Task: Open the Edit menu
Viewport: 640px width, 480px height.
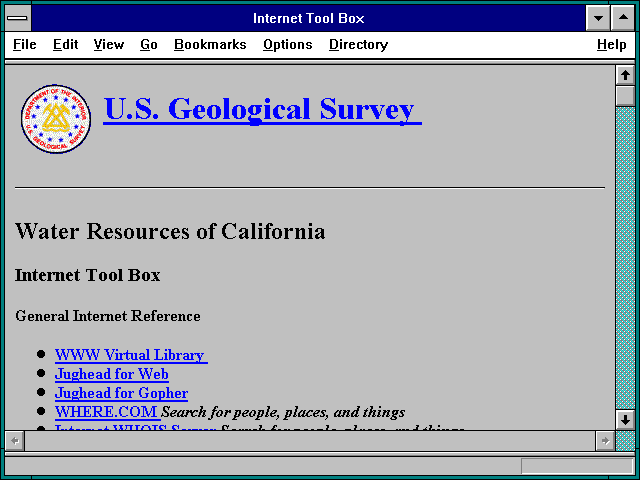Action: pos(65,44)
